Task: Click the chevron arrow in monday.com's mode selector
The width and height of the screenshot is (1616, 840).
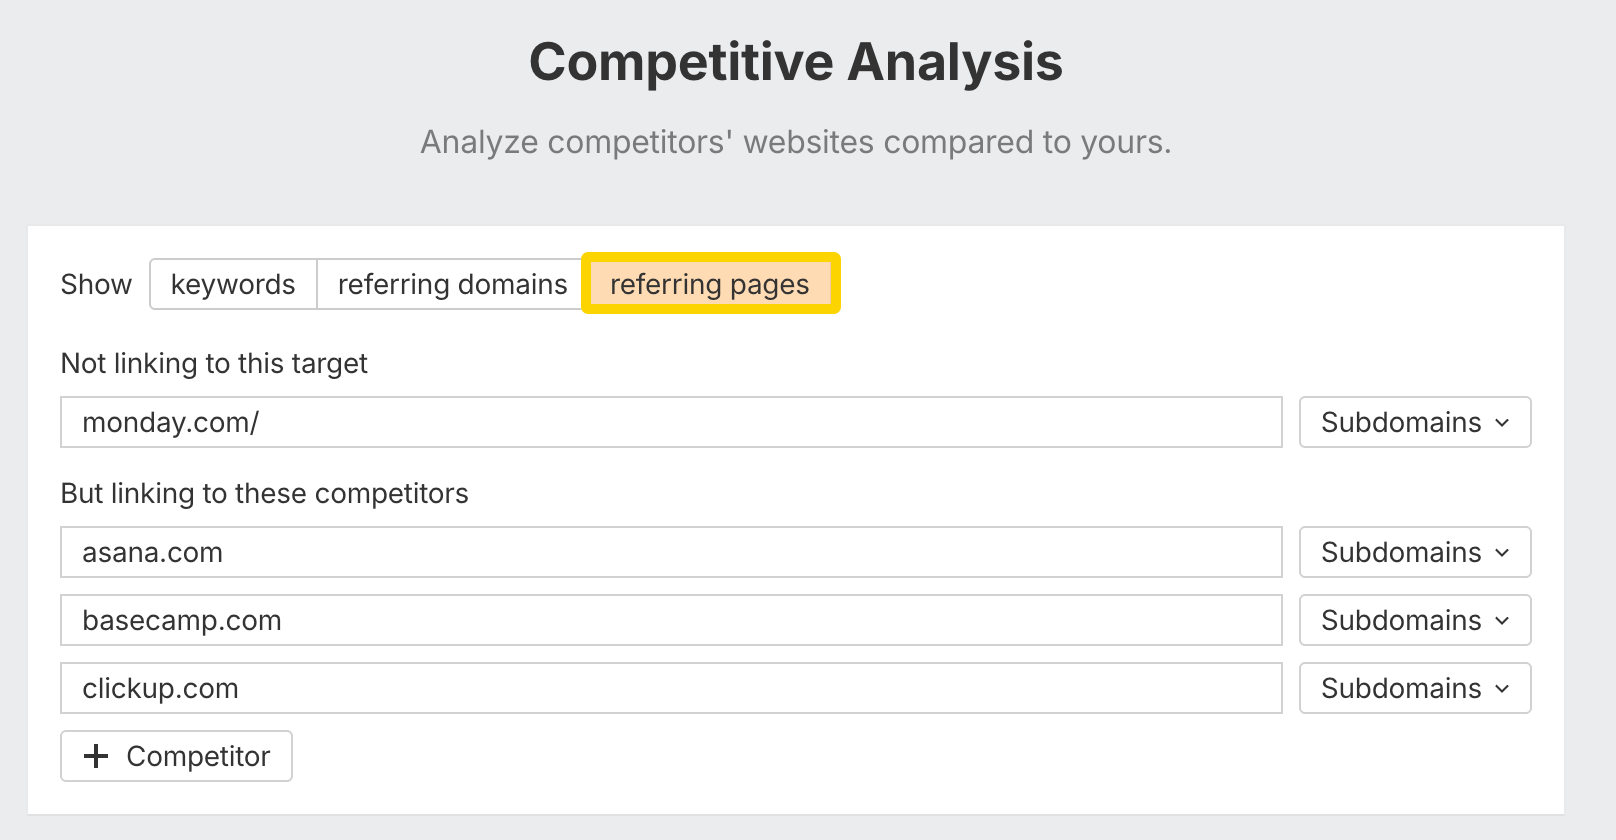Action: tap(1502, 423)
